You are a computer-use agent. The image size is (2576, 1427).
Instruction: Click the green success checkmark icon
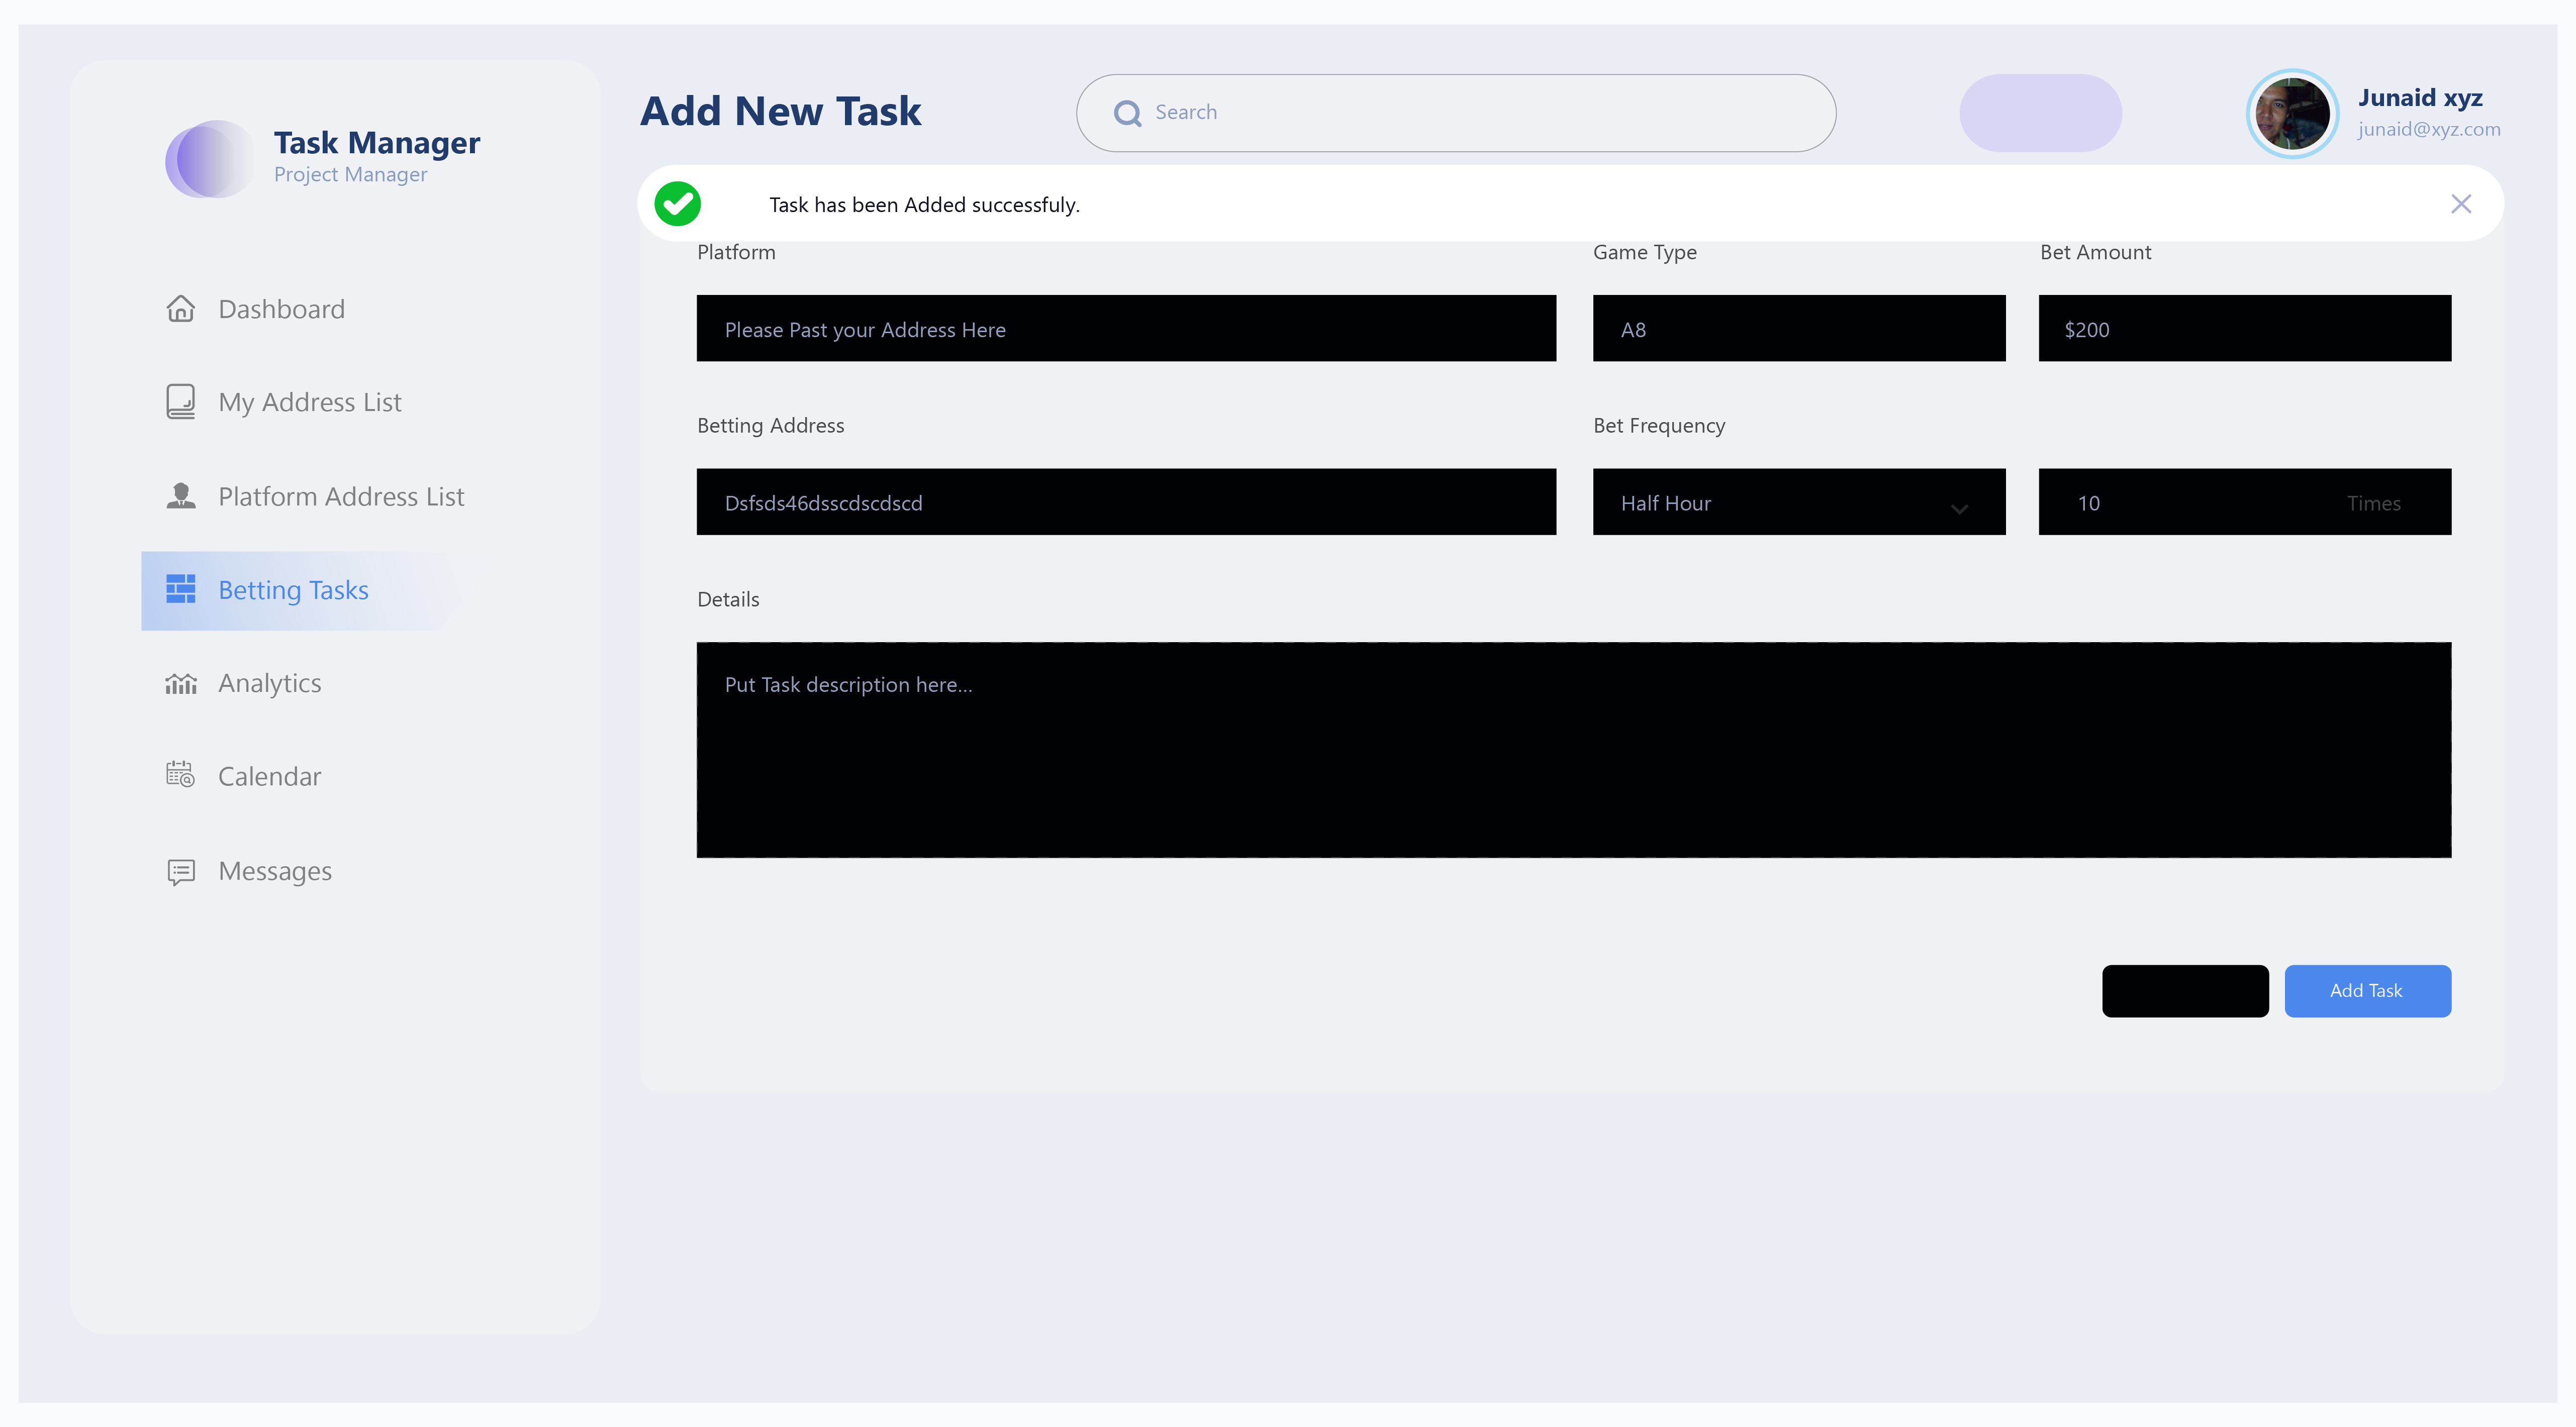677,204
